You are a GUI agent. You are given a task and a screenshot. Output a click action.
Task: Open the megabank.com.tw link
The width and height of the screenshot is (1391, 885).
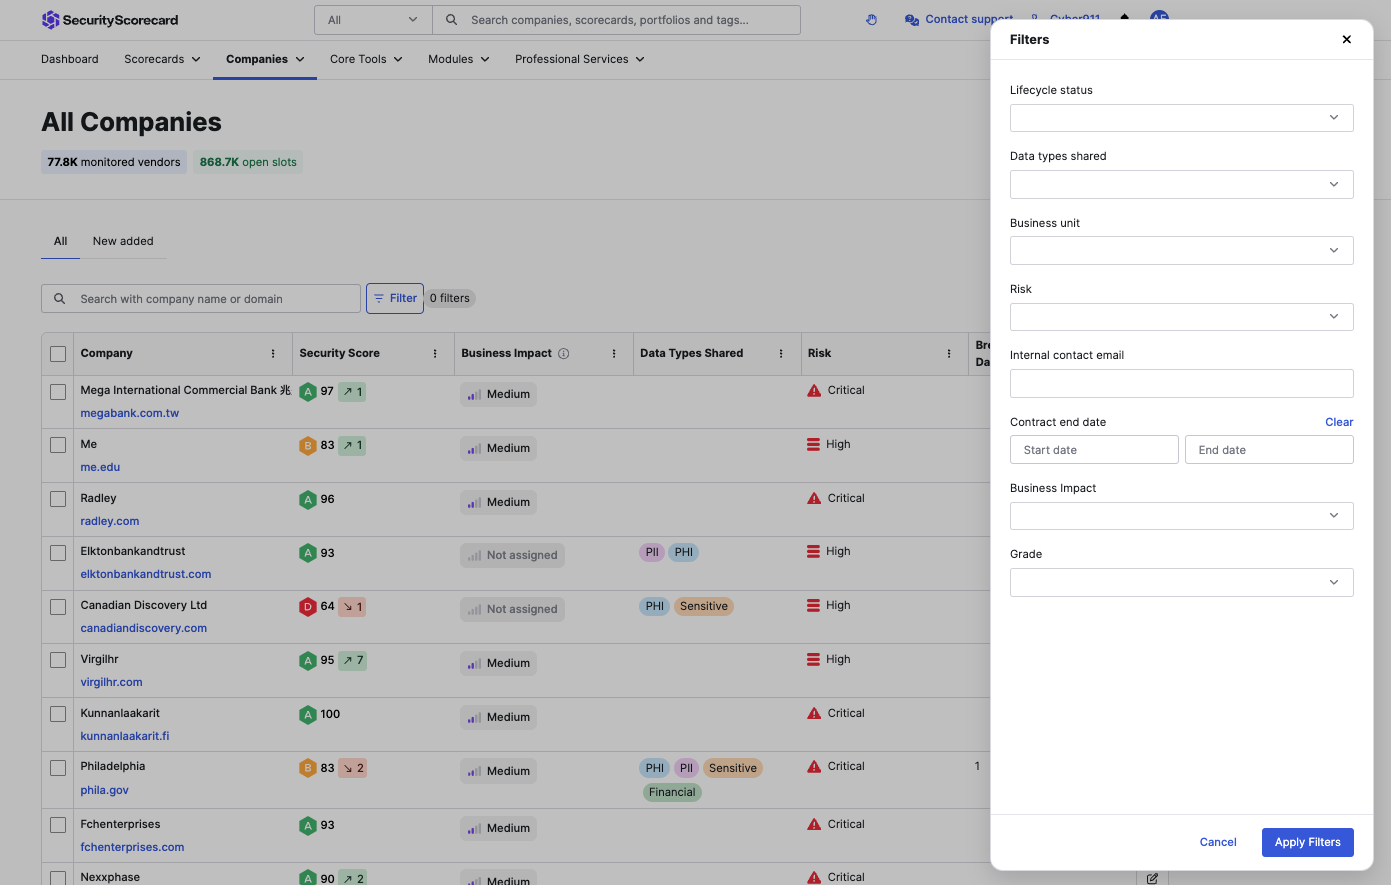(130, 413)
